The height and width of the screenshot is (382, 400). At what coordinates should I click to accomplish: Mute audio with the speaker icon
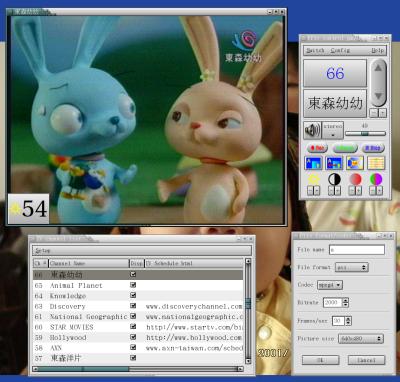[312, 130]
